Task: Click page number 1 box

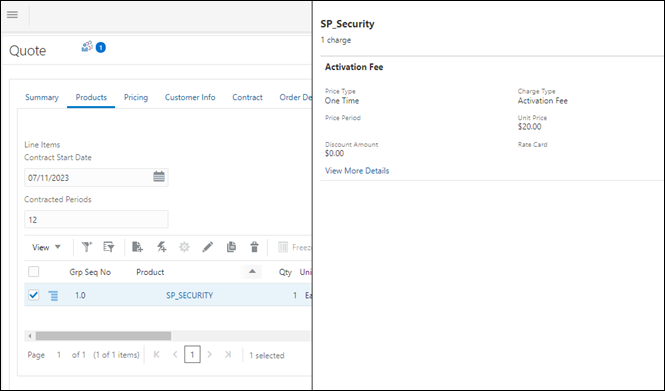Action: tap(192, 355)
